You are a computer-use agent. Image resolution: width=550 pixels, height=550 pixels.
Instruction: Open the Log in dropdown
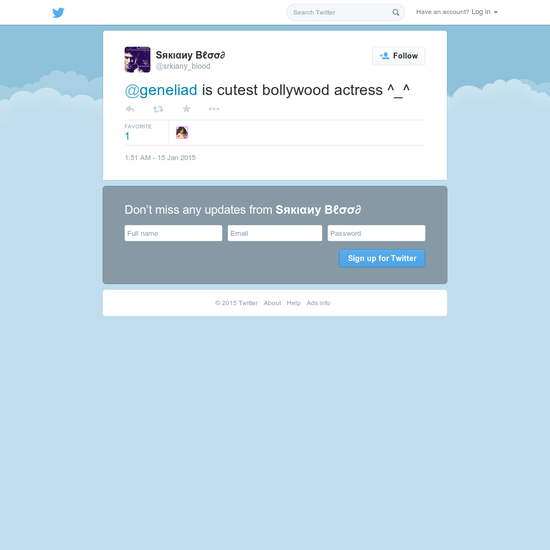[484, 12]
